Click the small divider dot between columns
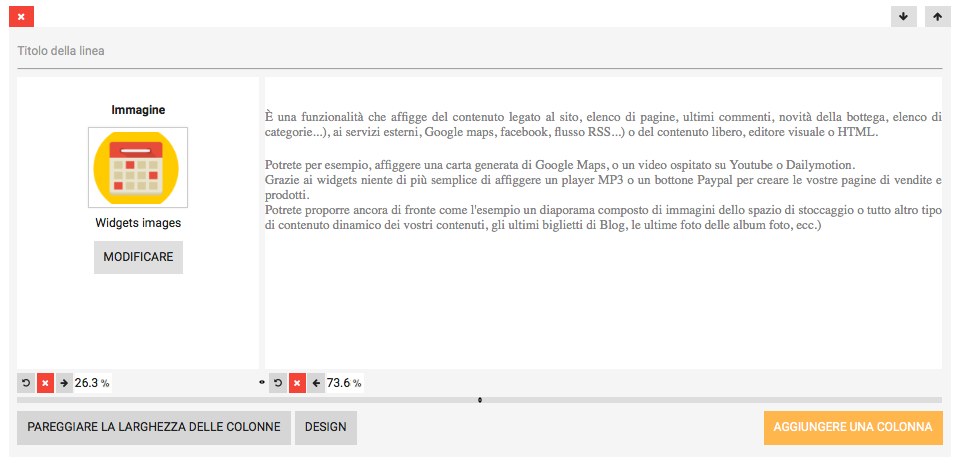The height and width of the screenshot is (463, 960). tap(262, 383)
